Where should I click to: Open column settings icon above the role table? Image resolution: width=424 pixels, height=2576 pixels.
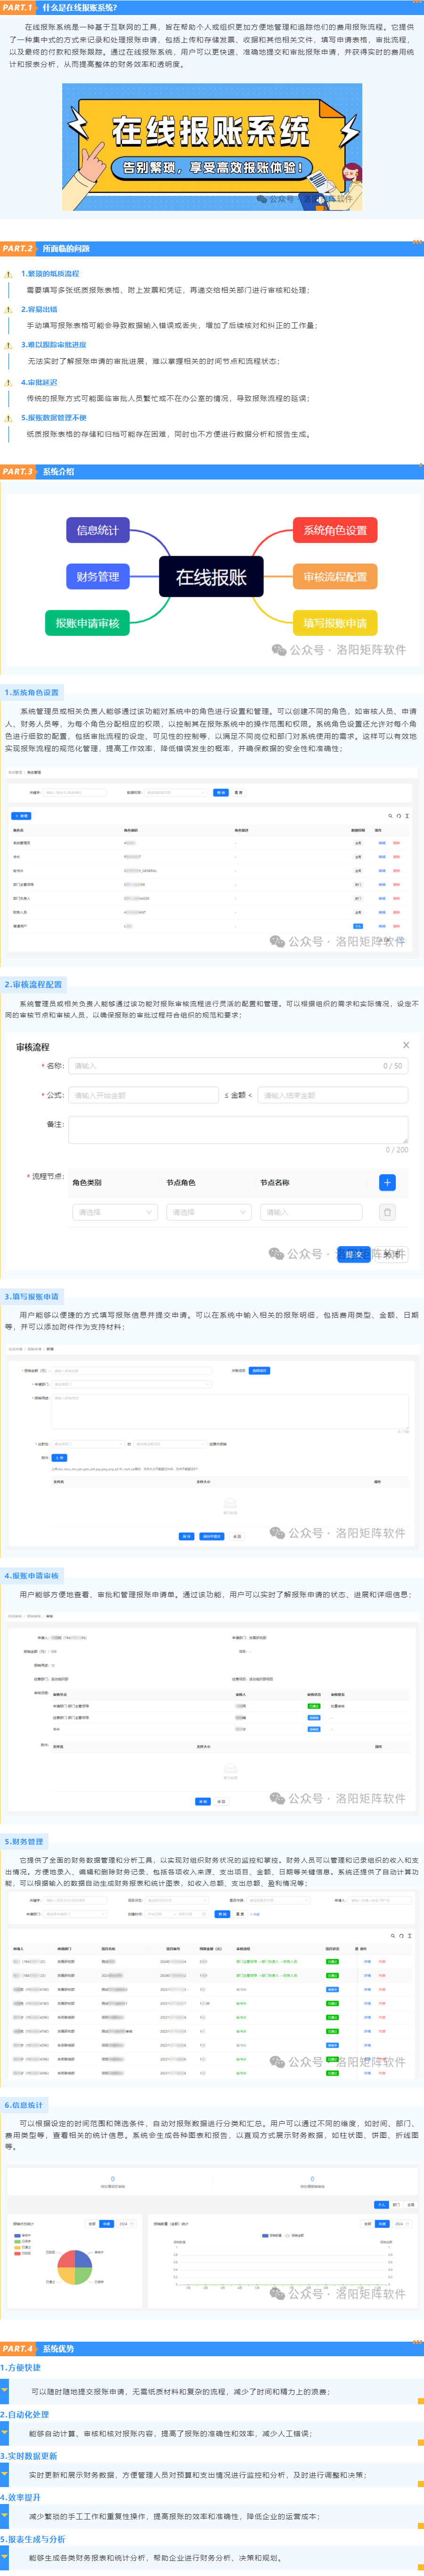coord(407,816)
